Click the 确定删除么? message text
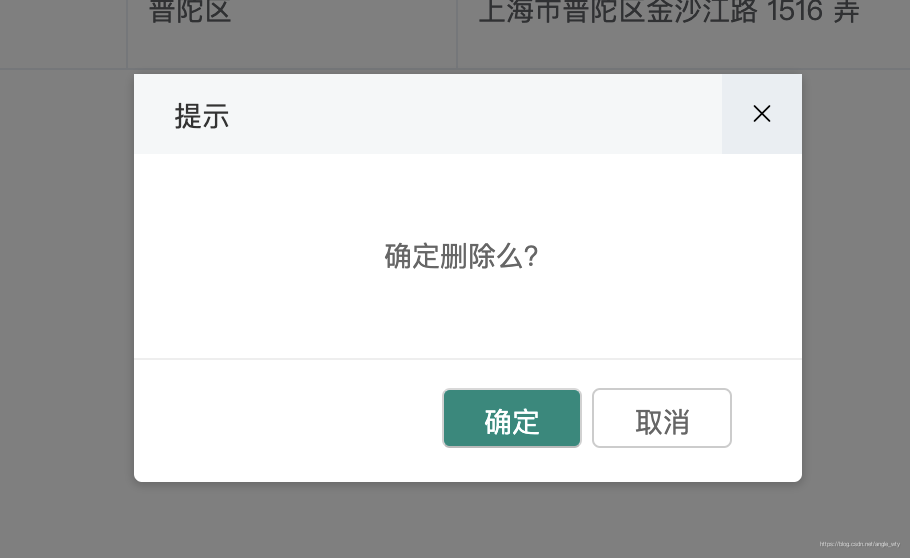 click(x=461, y=256)
